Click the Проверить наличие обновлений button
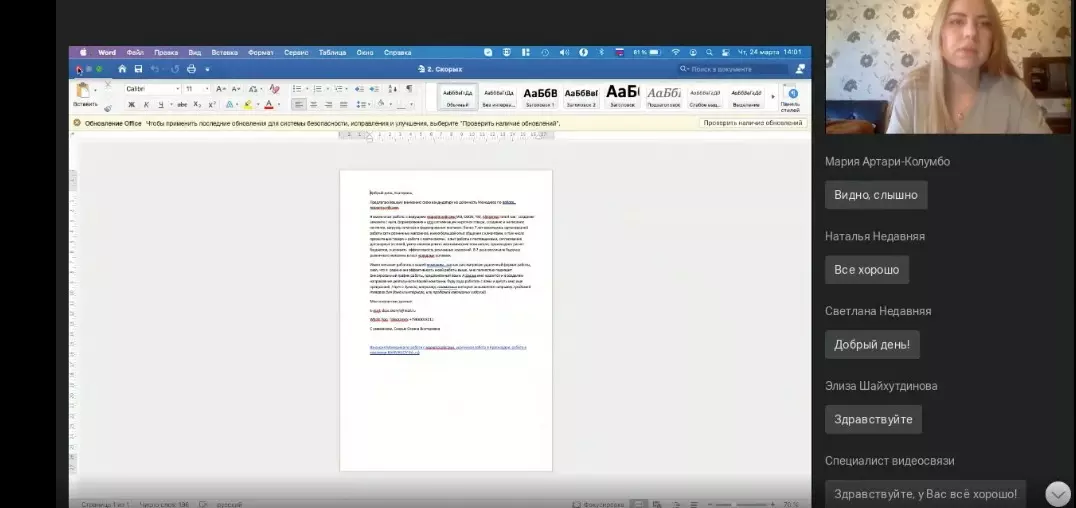Viewport: 1076px width, 508px height. [x=752, y=123]
